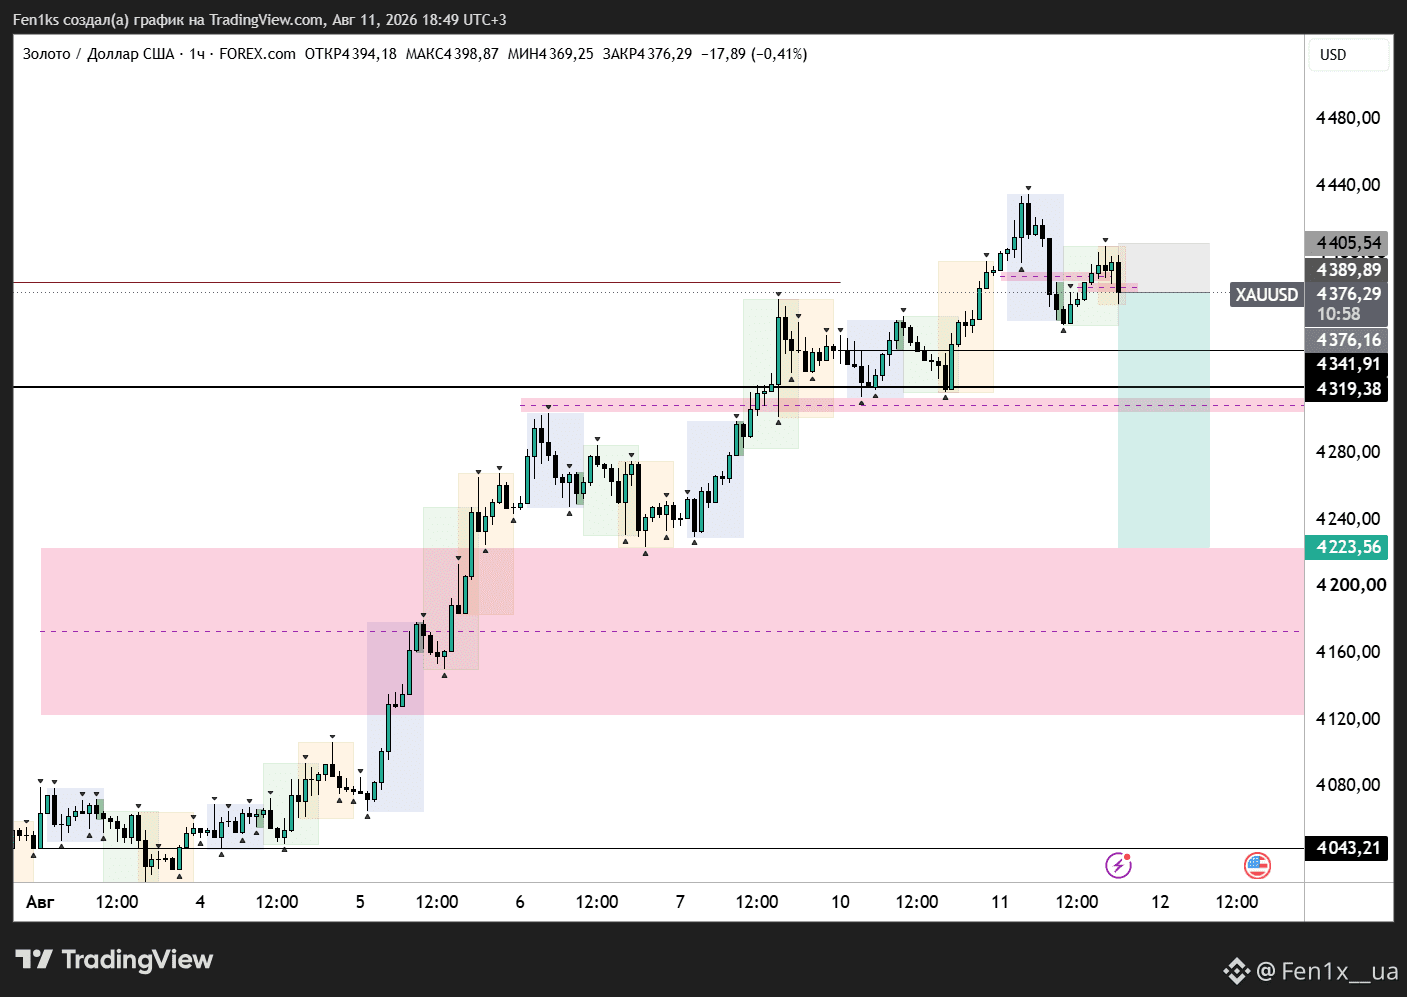Click the Авг month label on time axis

click(x=40, y=902)
